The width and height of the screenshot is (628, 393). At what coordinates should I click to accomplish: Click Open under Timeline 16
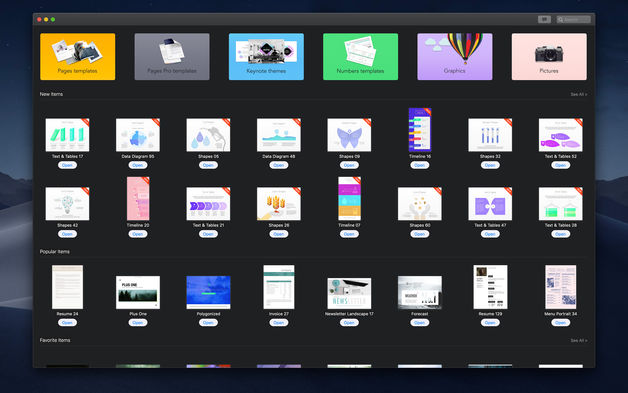click(x=420, y=165)
